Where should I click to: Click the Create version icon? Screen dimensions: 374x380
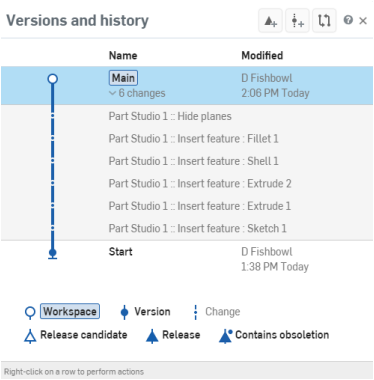(270, 21)
